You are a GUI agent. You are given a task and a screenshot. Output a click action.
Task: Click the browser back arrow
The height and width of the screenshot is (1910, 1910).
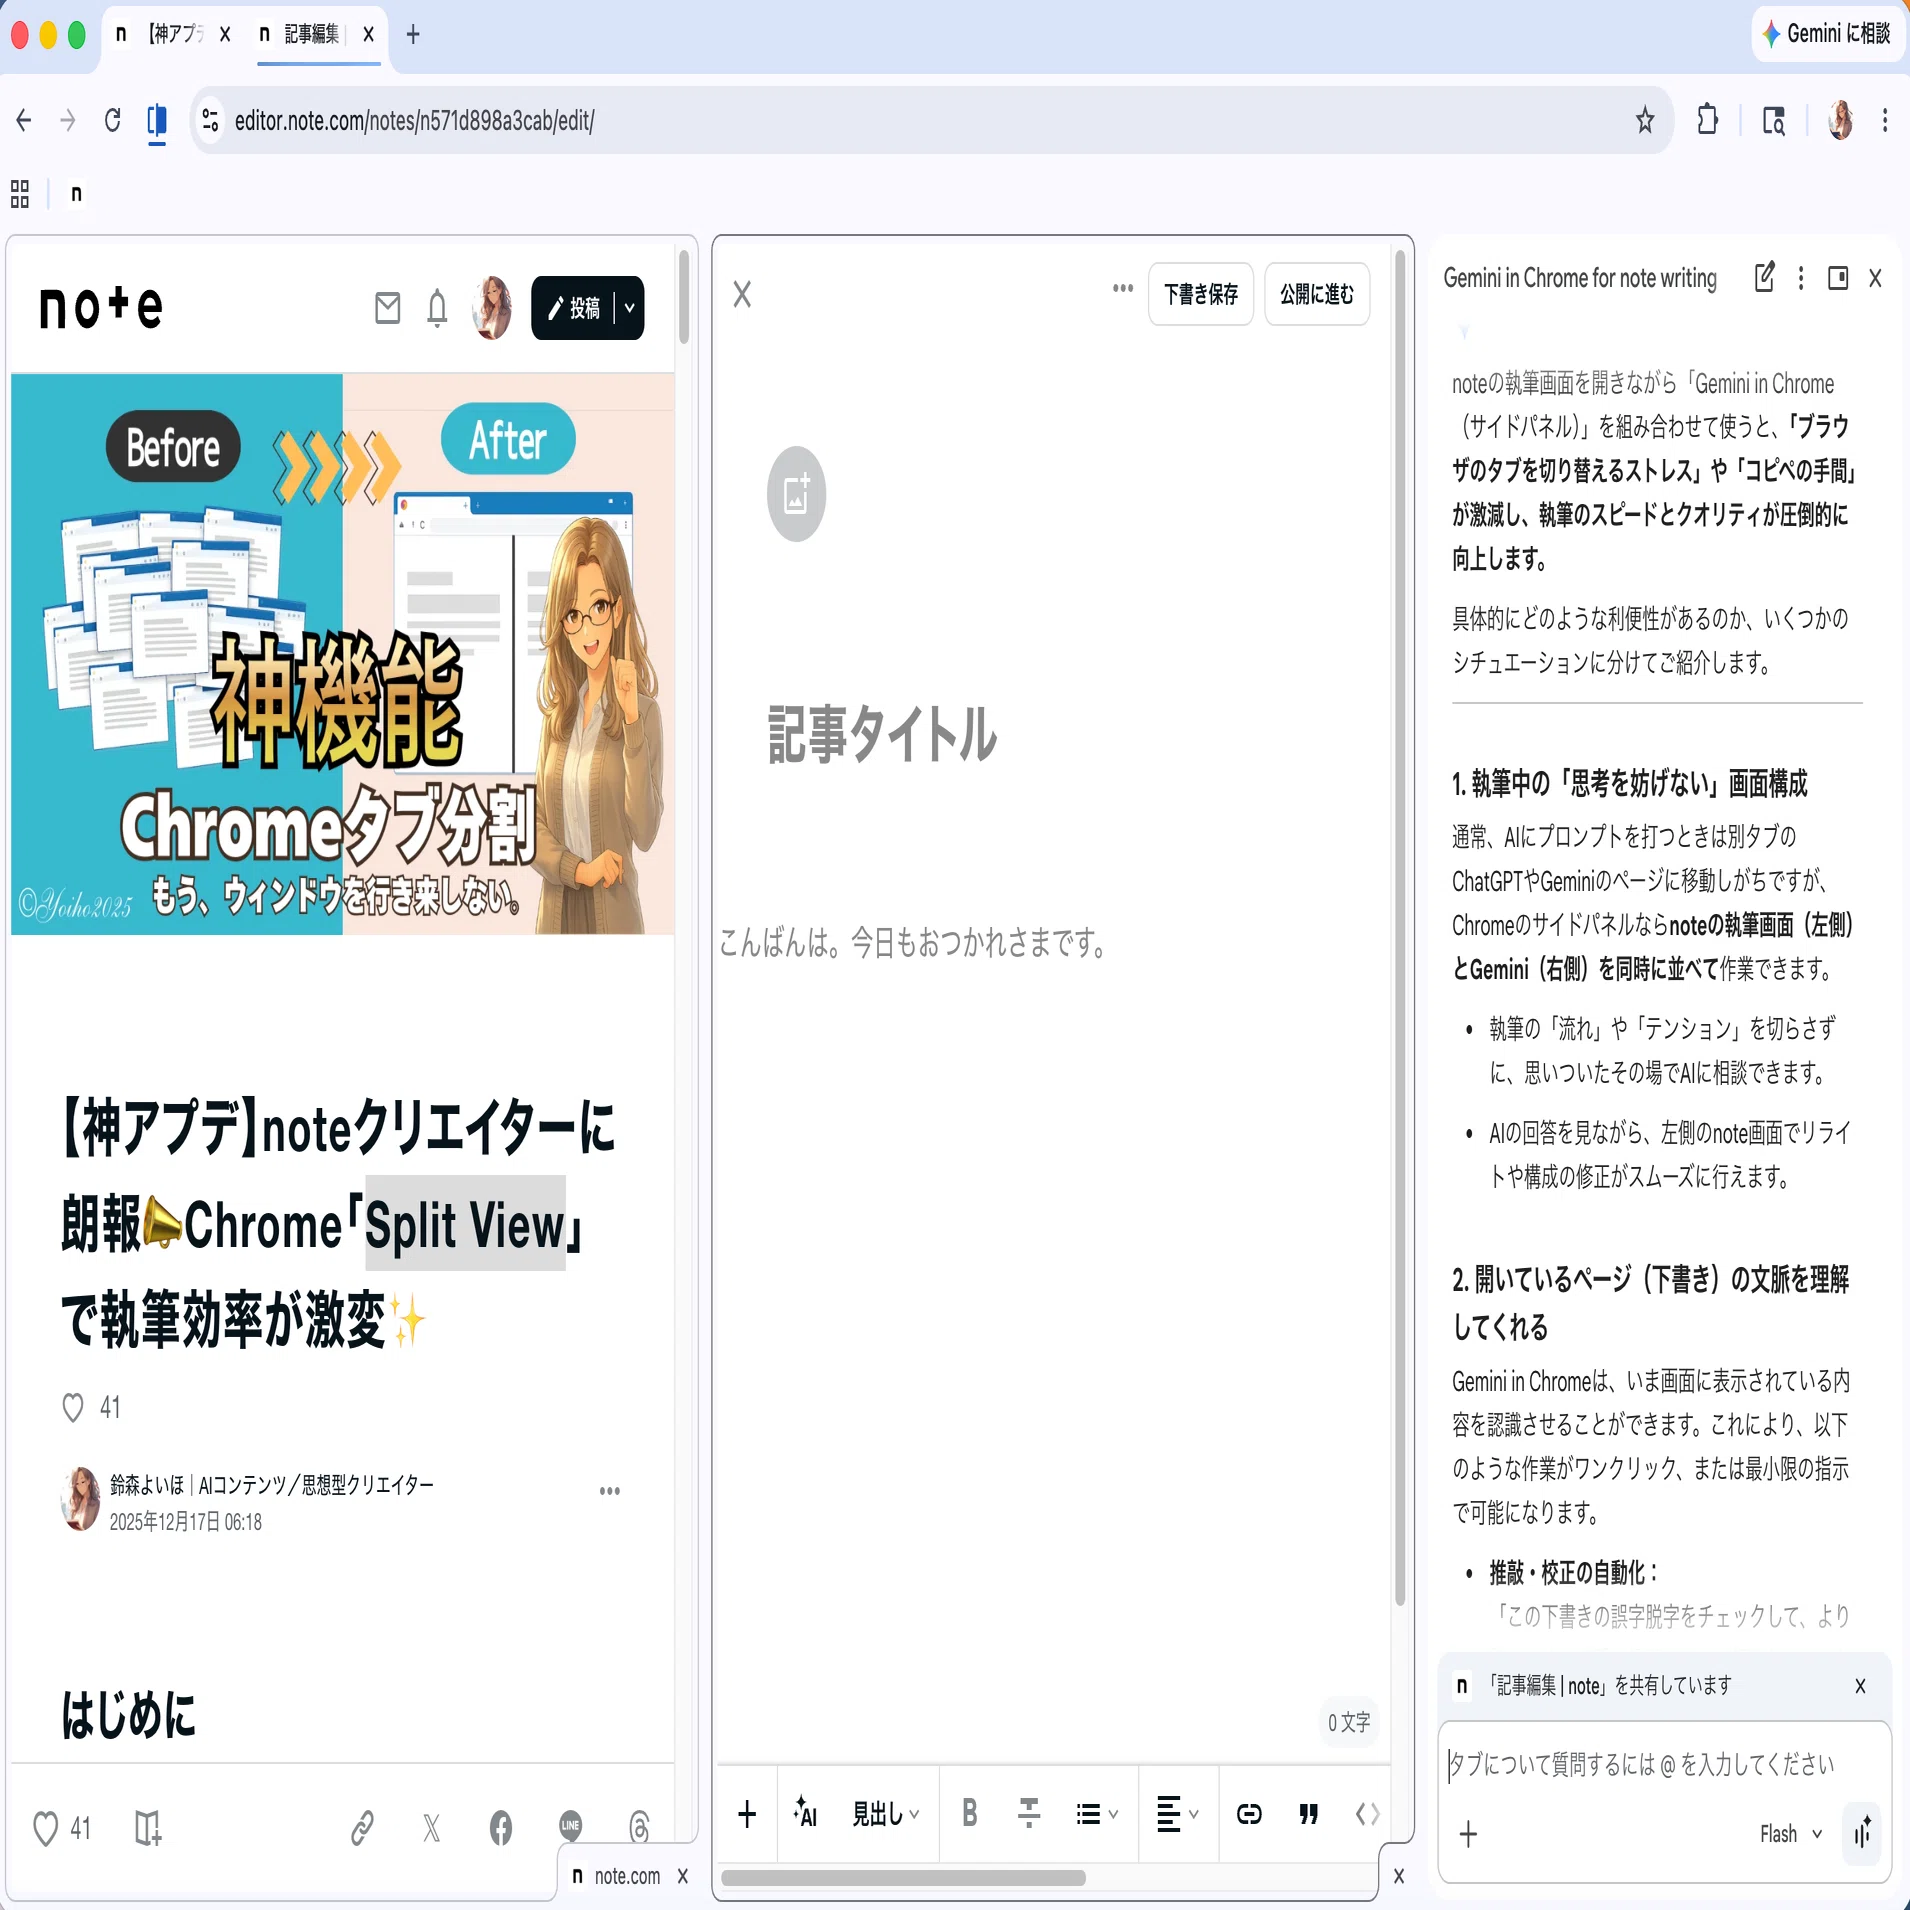tap(24, 121)
